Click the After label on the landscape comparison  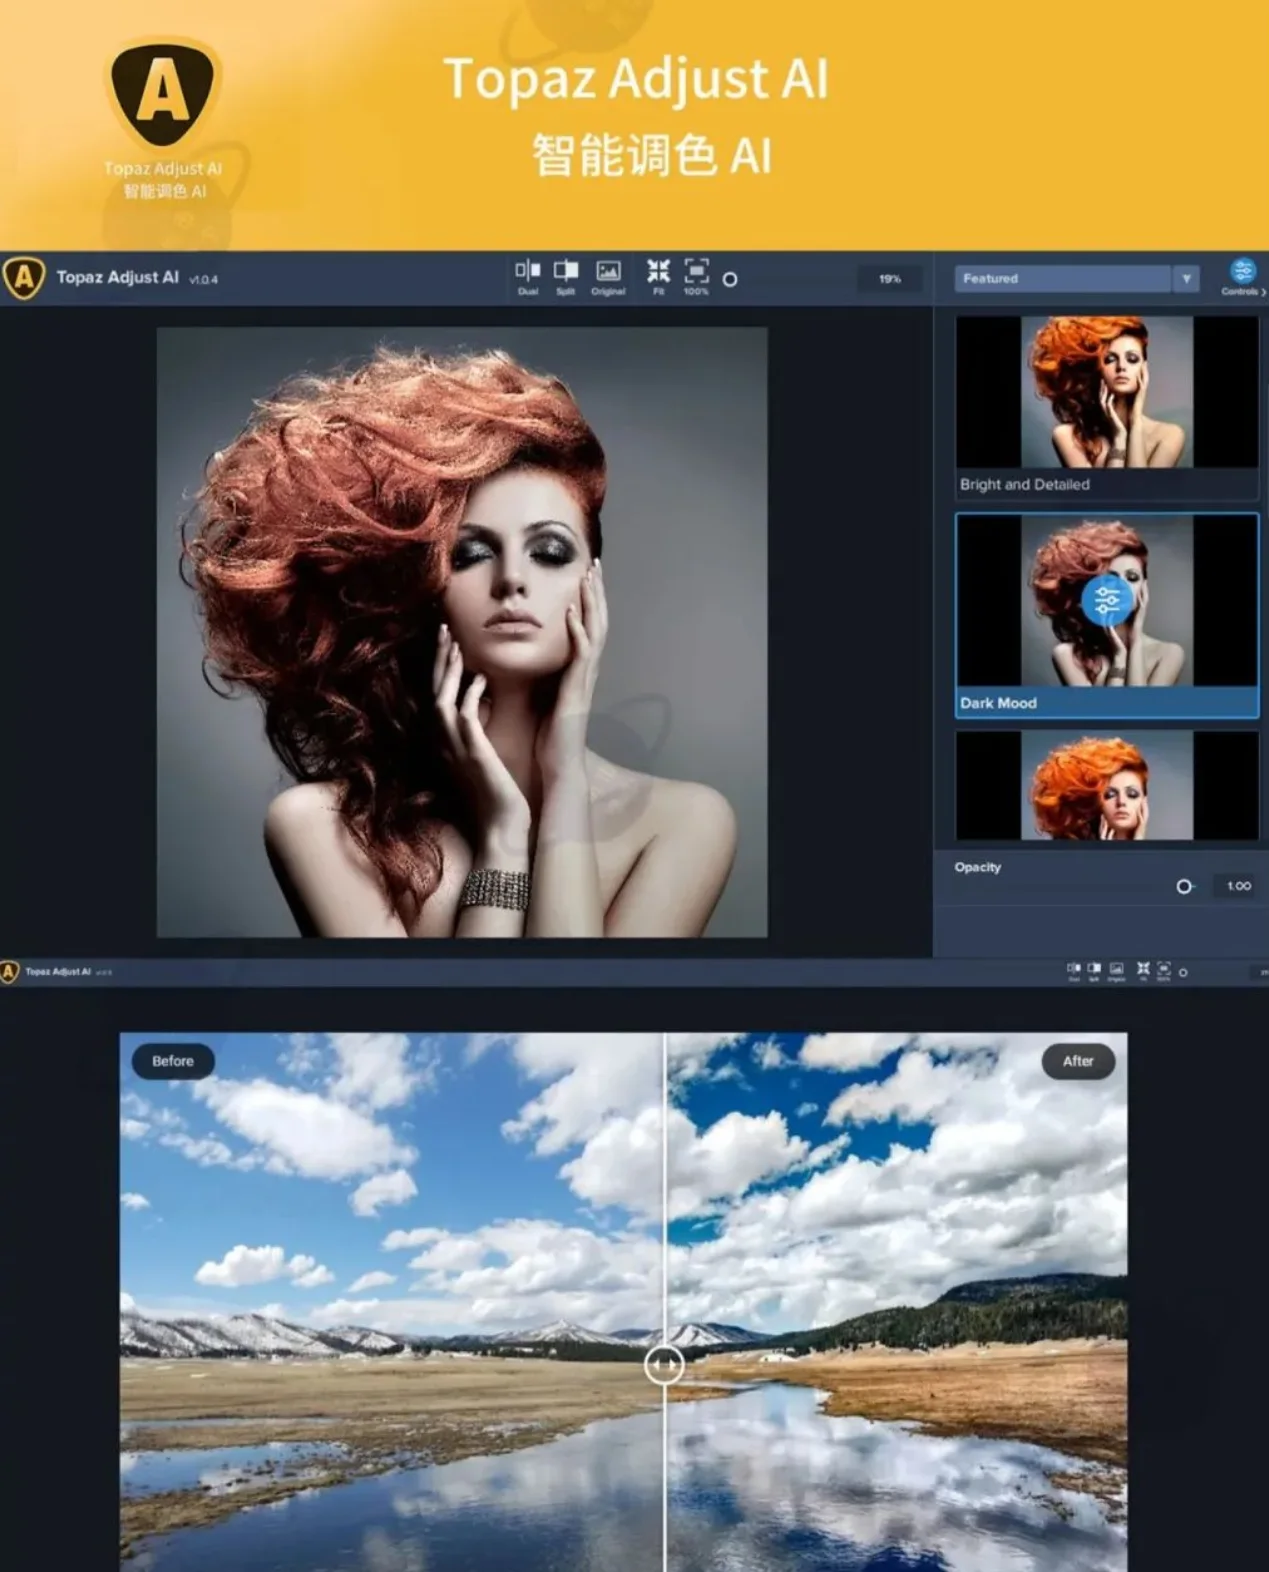click(1078, 1061)
